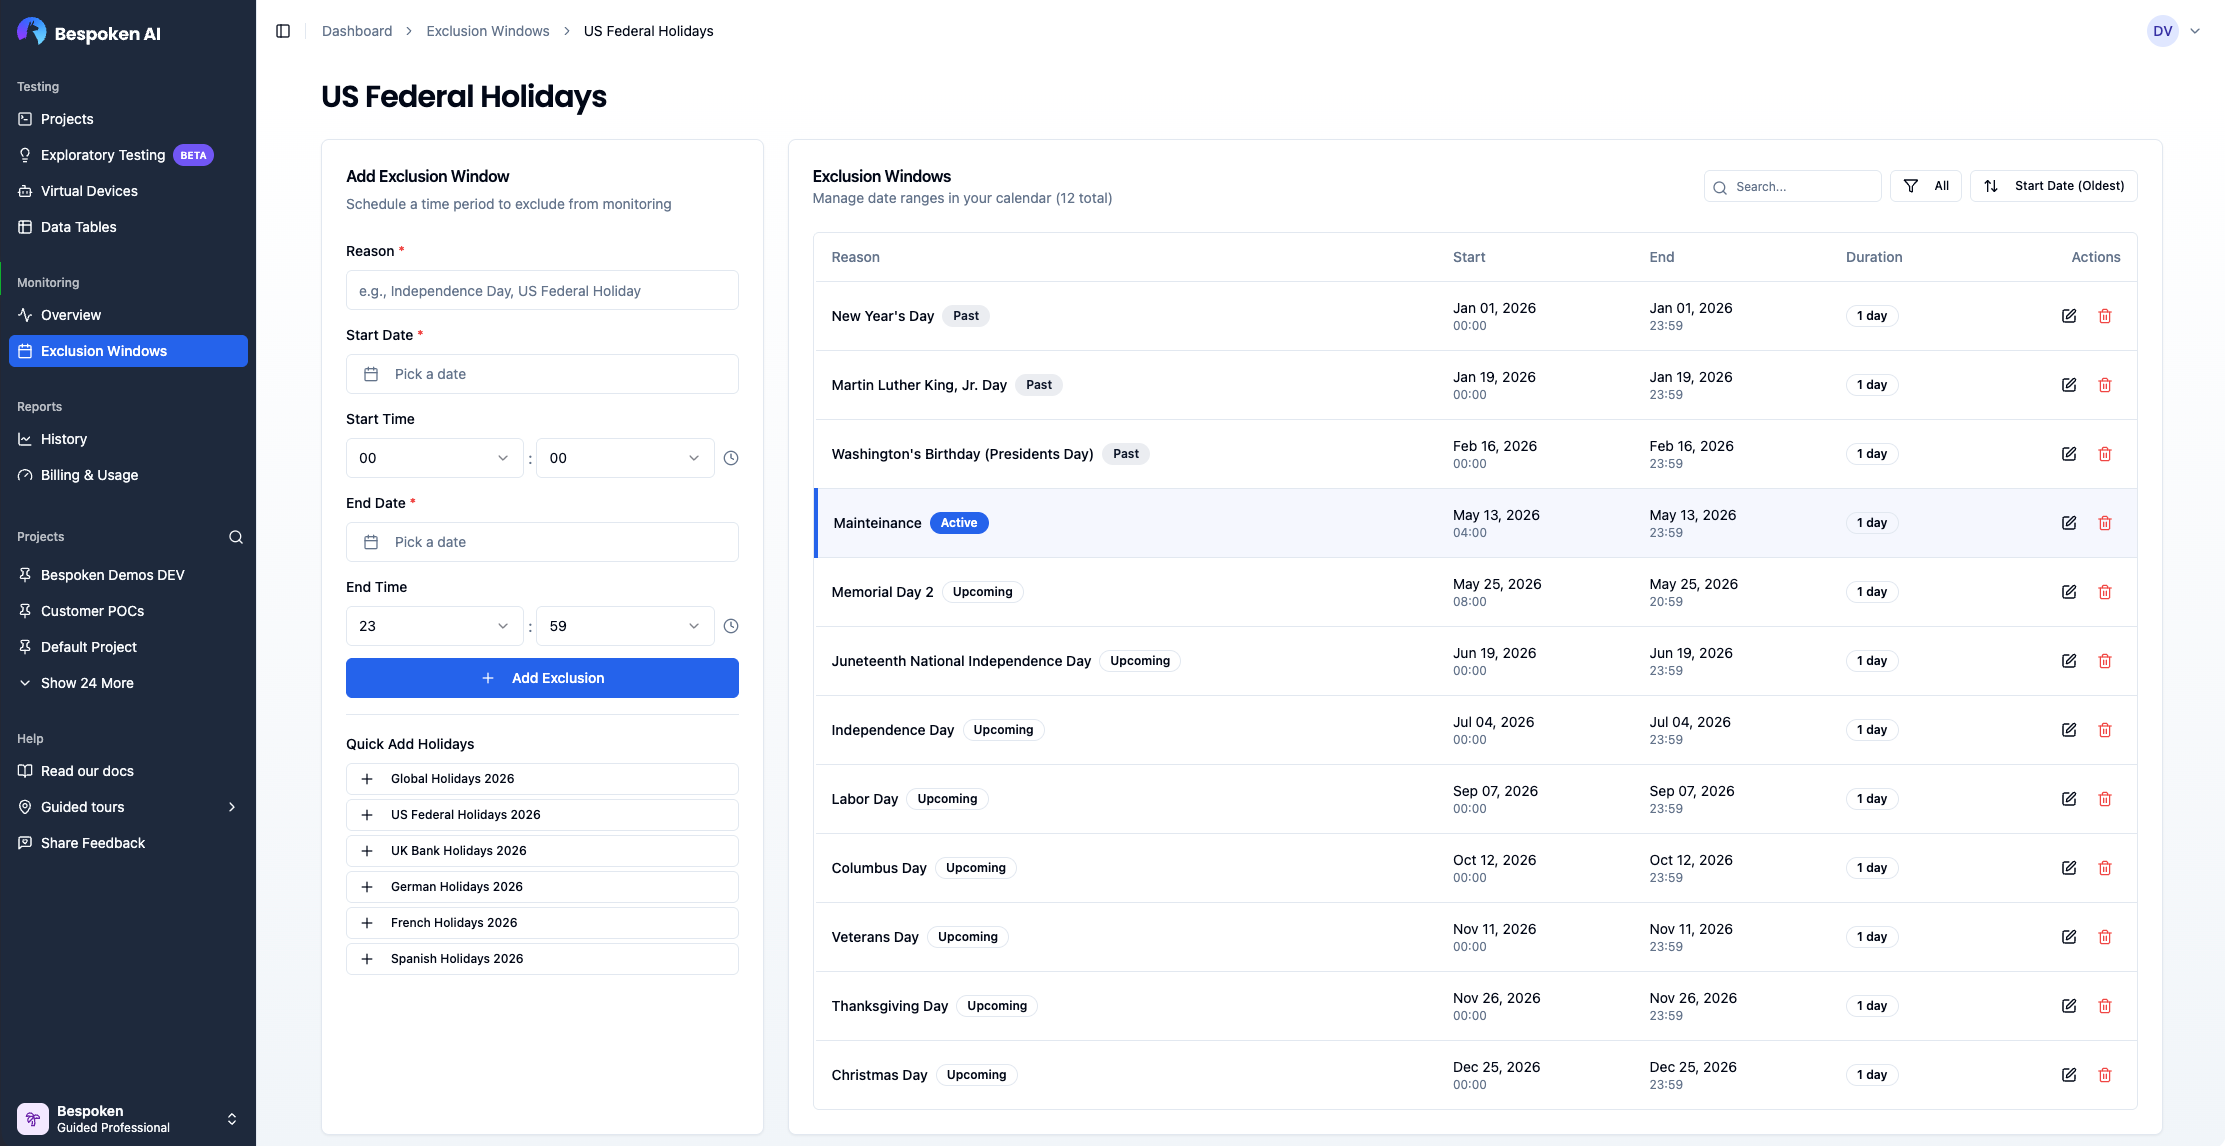Image resolution: width=2225 pixels, height=1146 pixels.
Task: Expand Guided tours submenu
Action: coord(128,807)
